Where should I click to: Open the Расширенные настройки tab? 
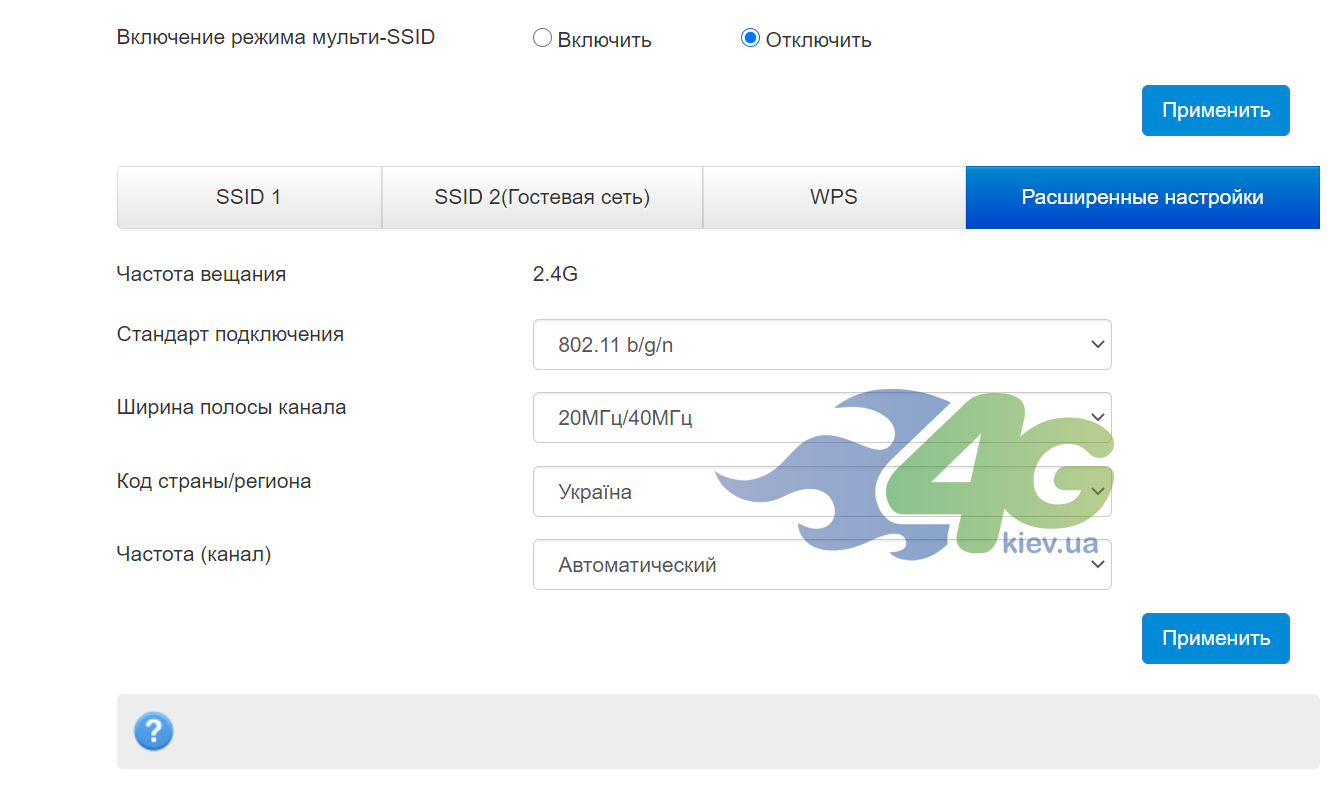point(1143,197)
